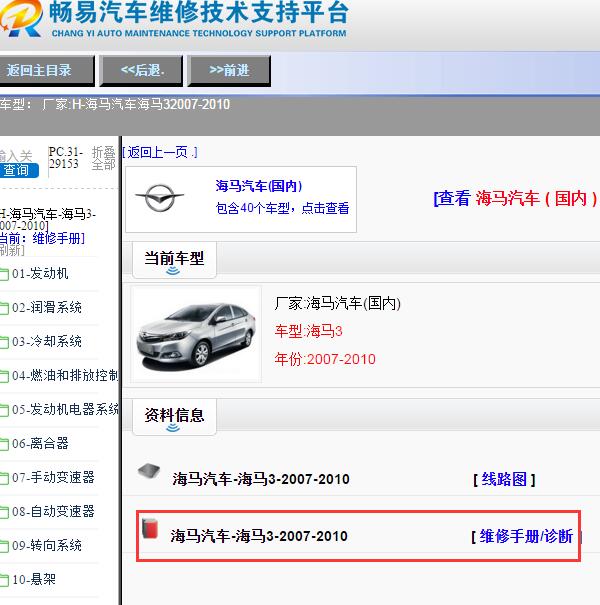Click folder icon next to 08-自动变速器
Viewport: 600px width, 605px height.
pos(4,512)
